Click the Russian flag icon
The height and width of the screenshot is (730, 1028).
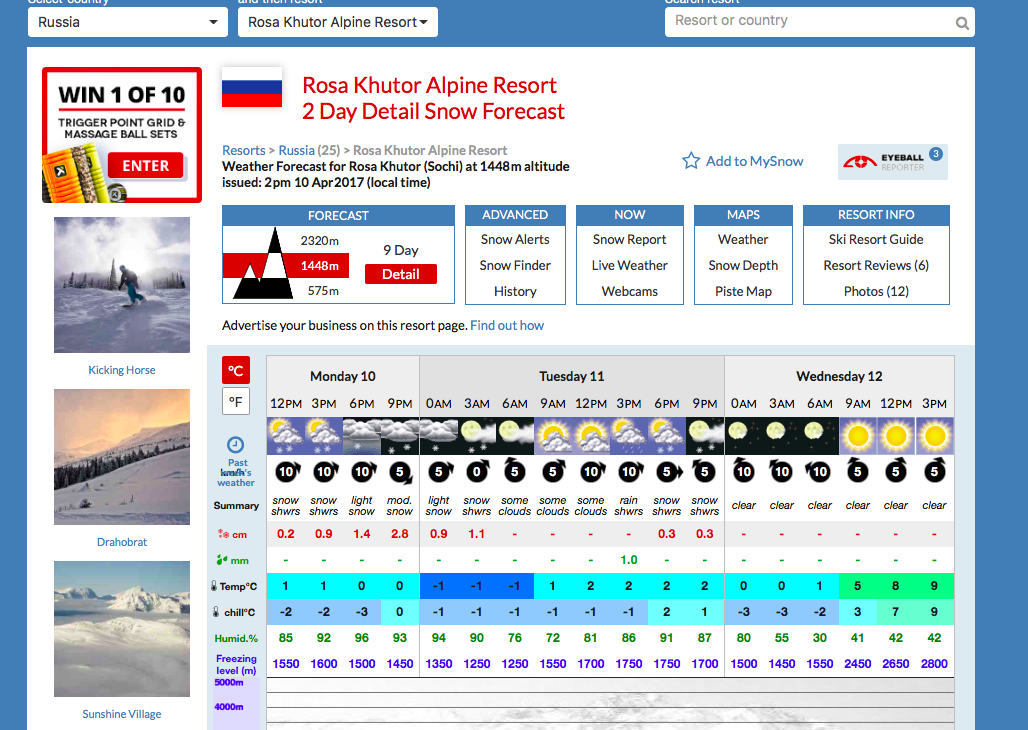(x=252, y=87)
